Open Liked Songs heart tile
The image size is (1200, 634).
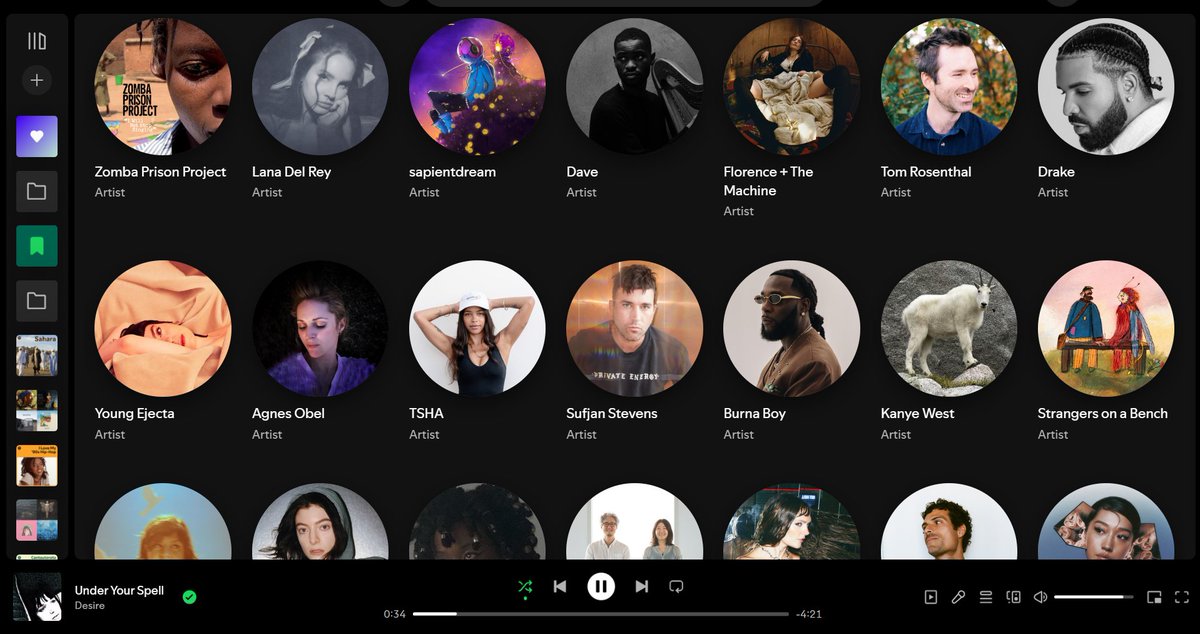coord(37,136)
